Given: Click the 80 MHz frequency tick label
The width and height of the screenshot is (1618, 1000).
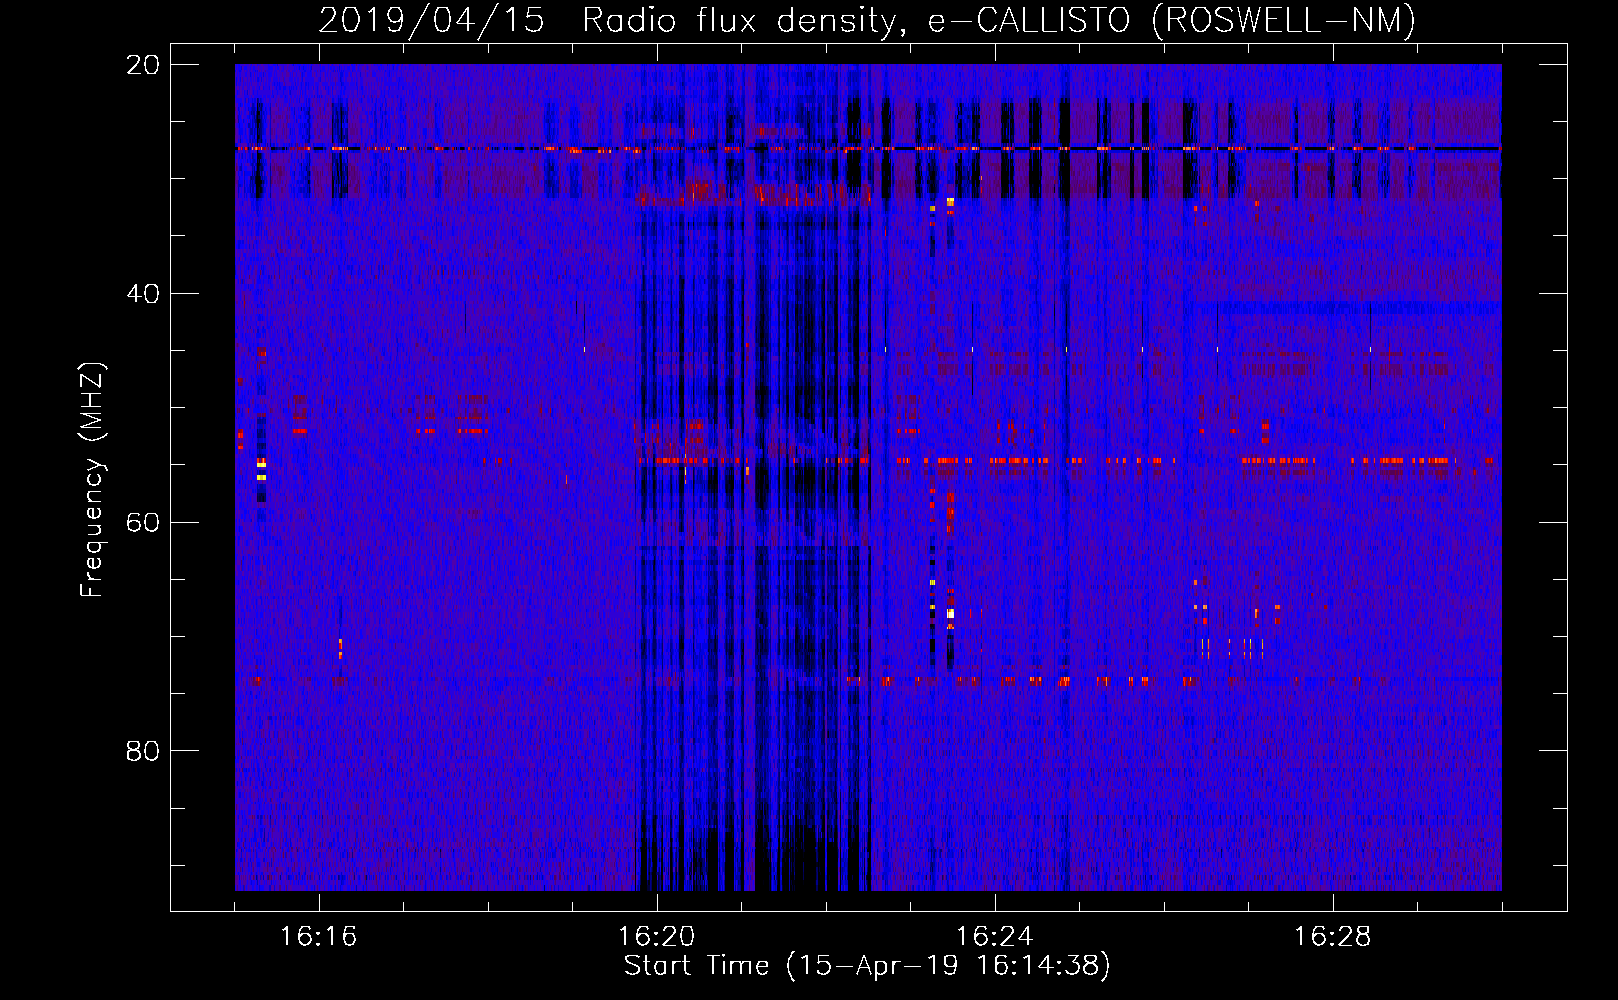Looking at the screenshot, I should [x=142, y=751].
